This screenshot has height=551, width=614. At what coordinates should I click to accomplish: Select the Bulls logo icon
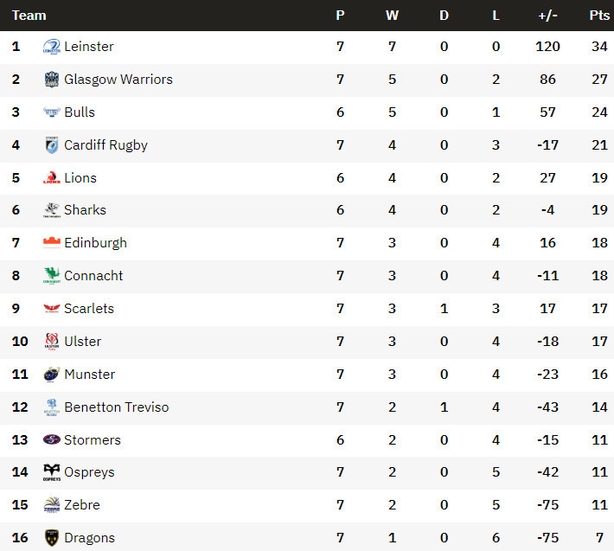pyautogui.click(x=52, y=112)
